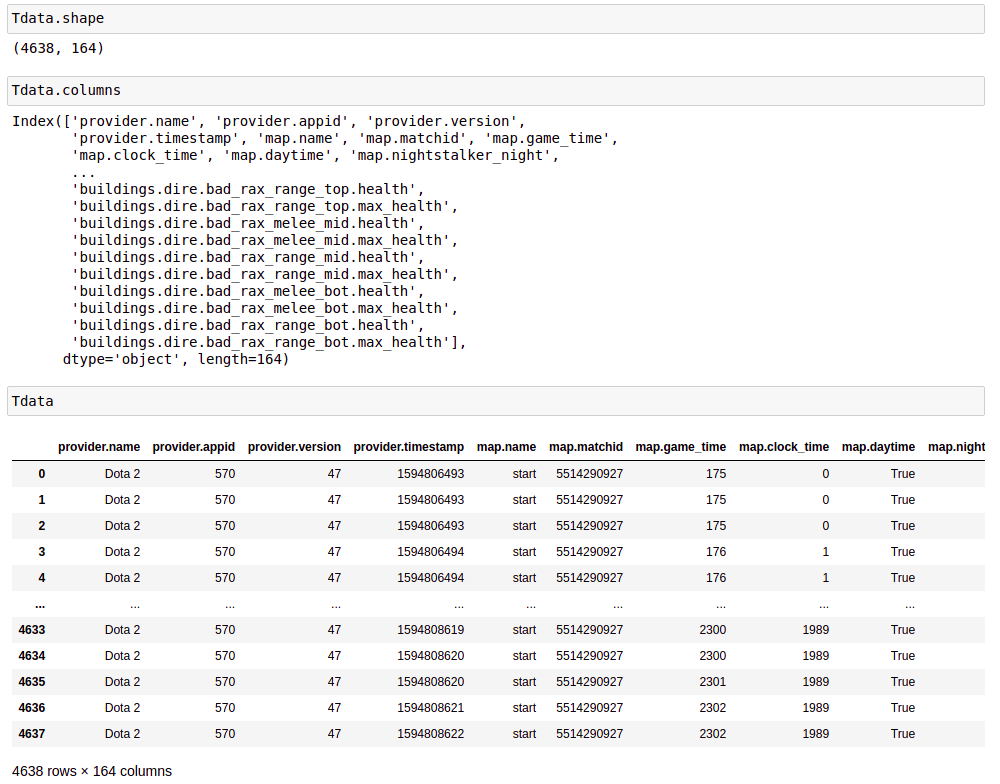Image resolution: width=1000 pixels, height=784 pixels.
Task: Select row index 4637 label
Action: click(32, 734)
